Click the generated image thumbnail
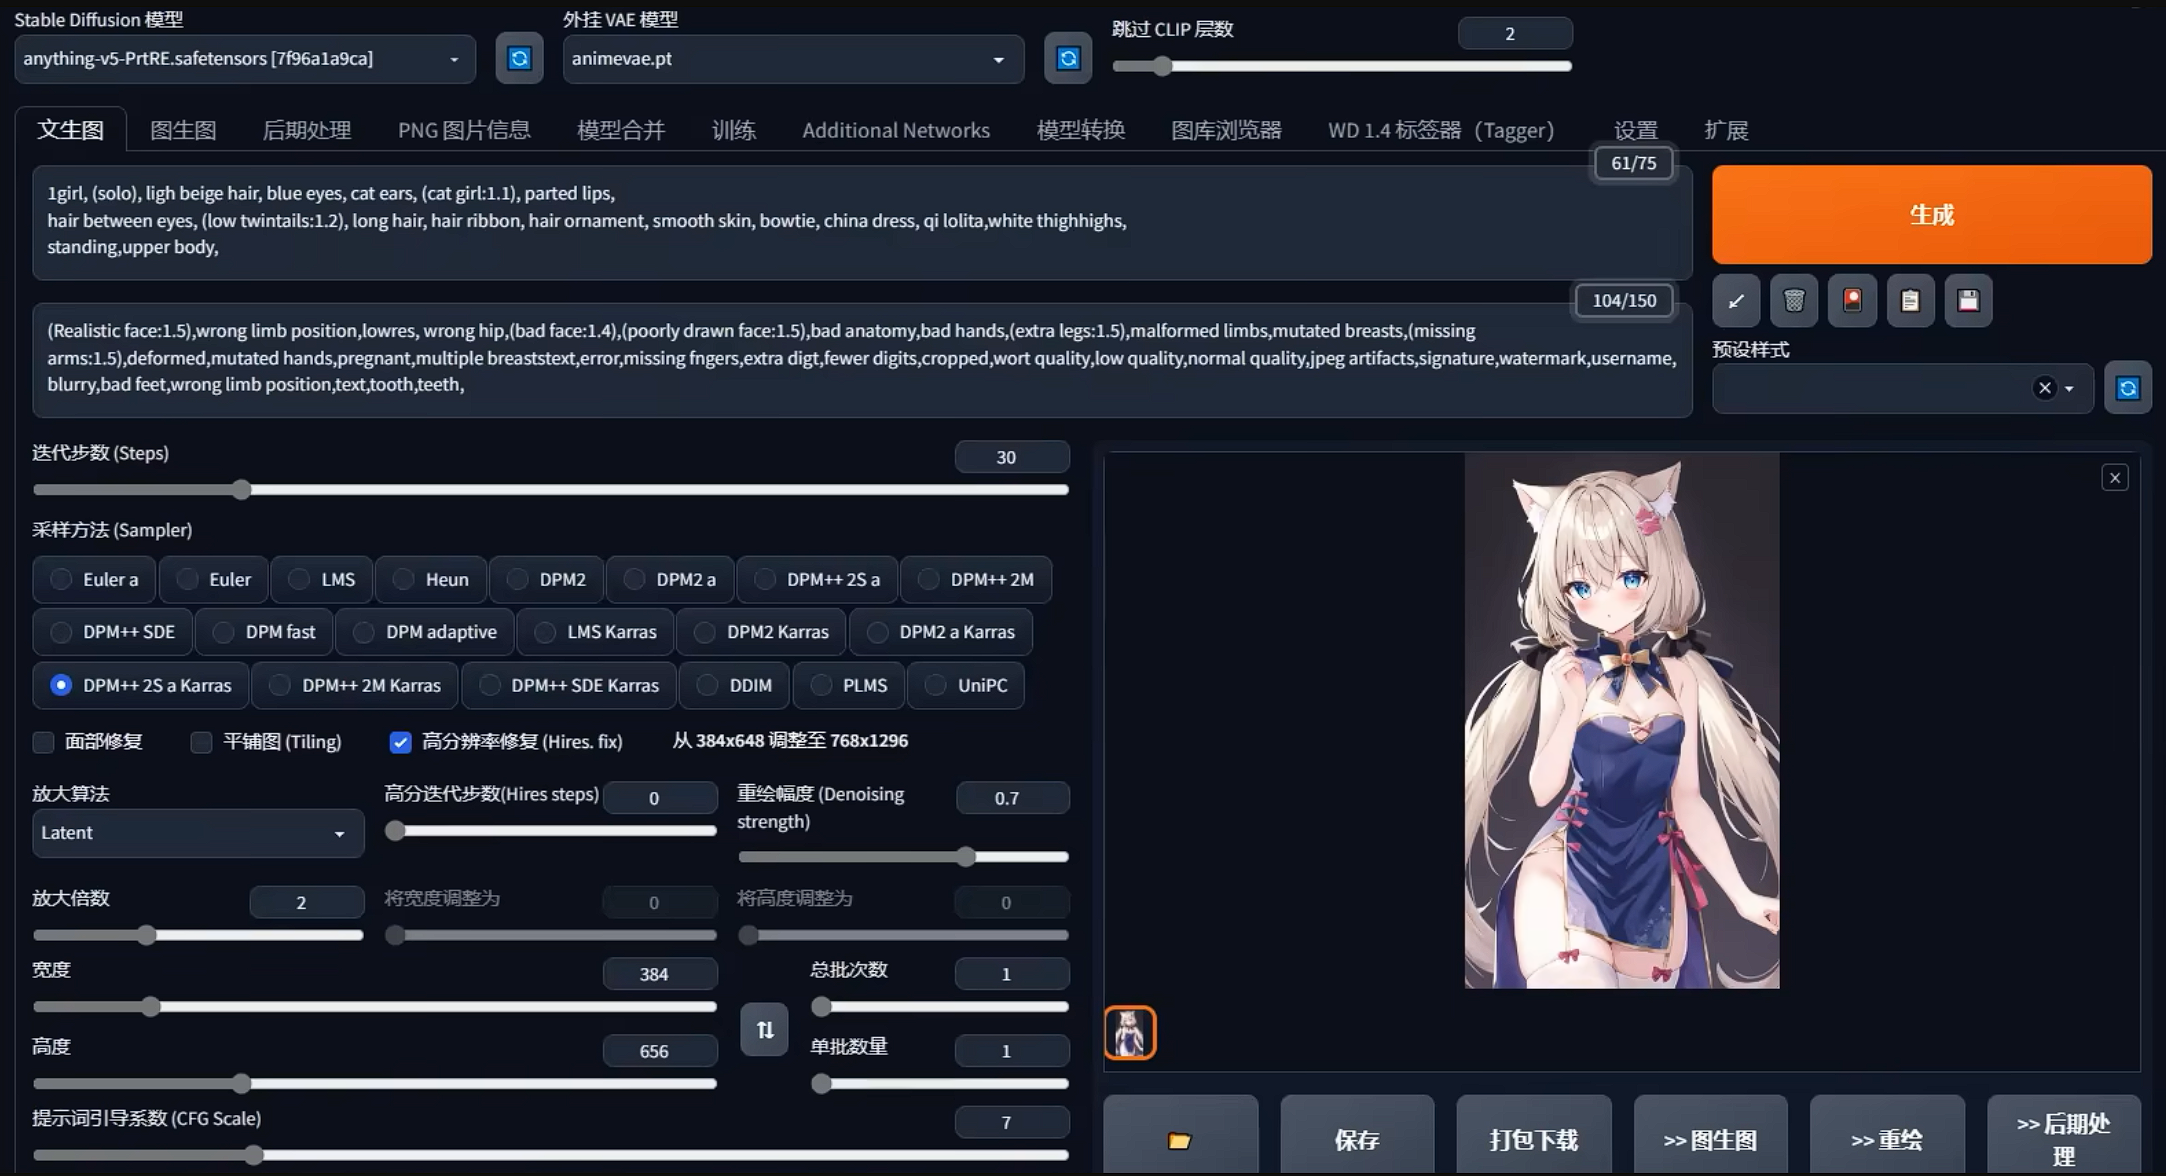The width and height of the screenshot is (2166, 1176). [x=1130, y=1033]
